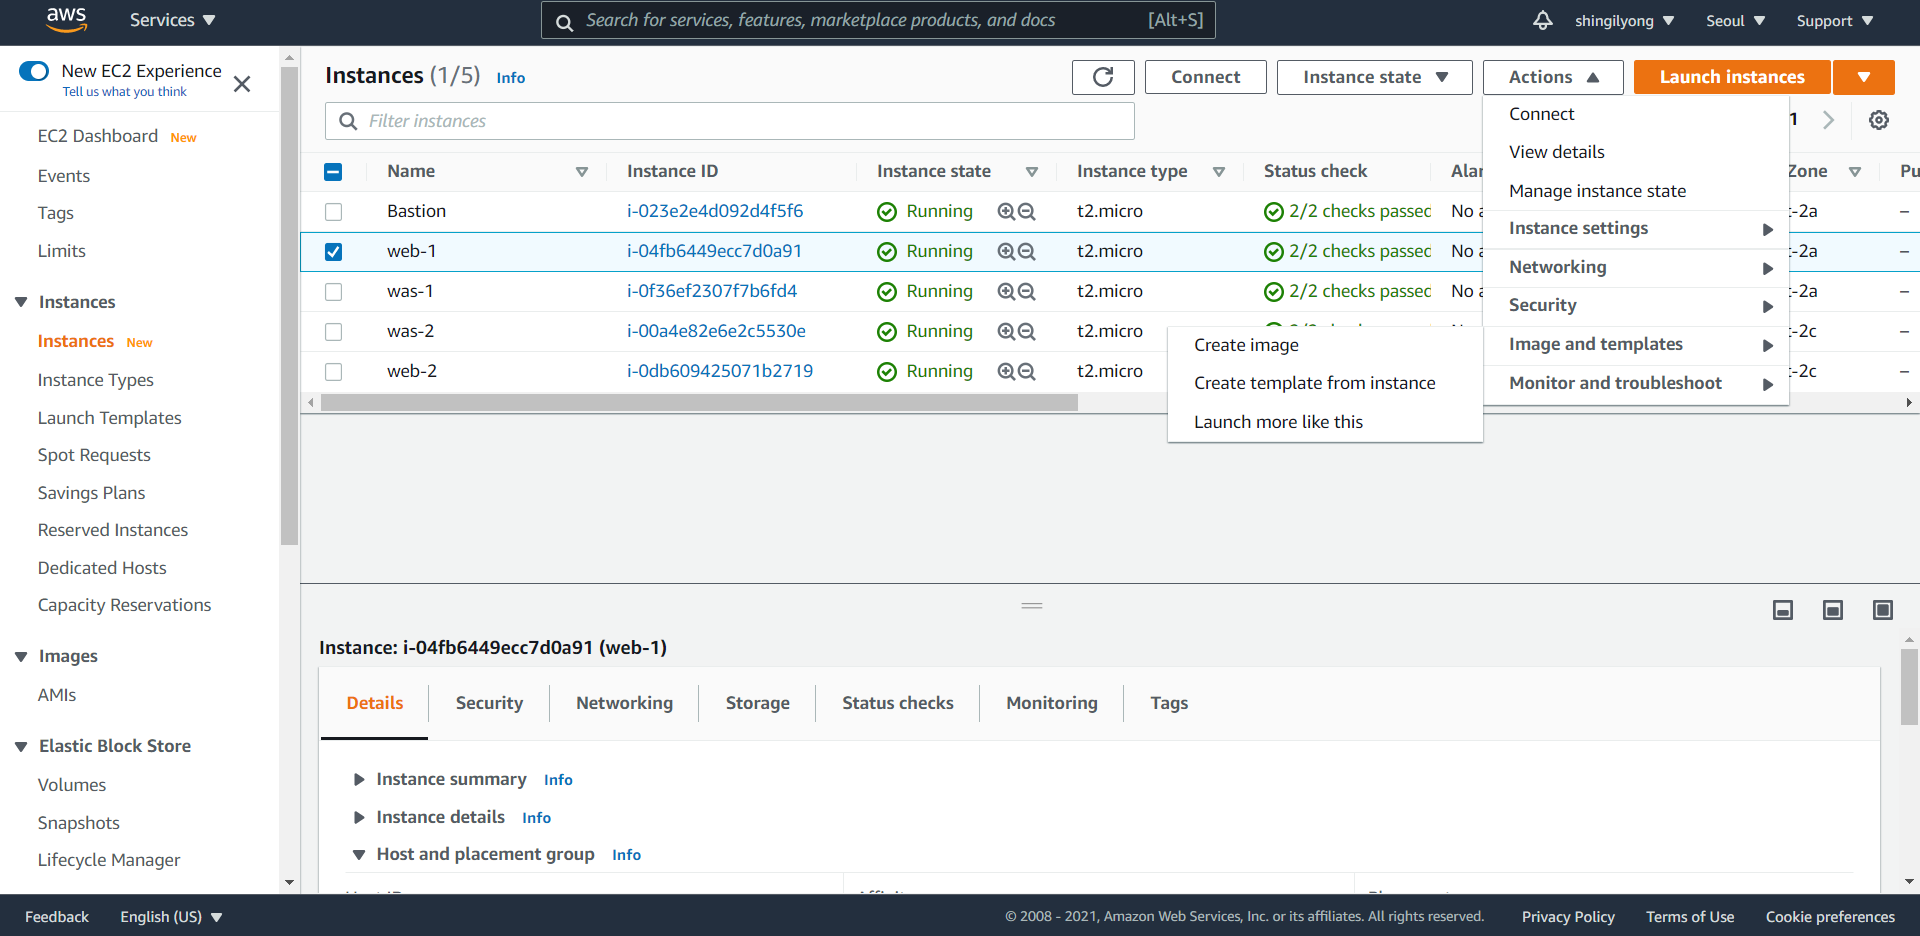Viewport: 1920px width, 936px height.
Task: Switch to the Storage tab
Action: pos(757,703)
